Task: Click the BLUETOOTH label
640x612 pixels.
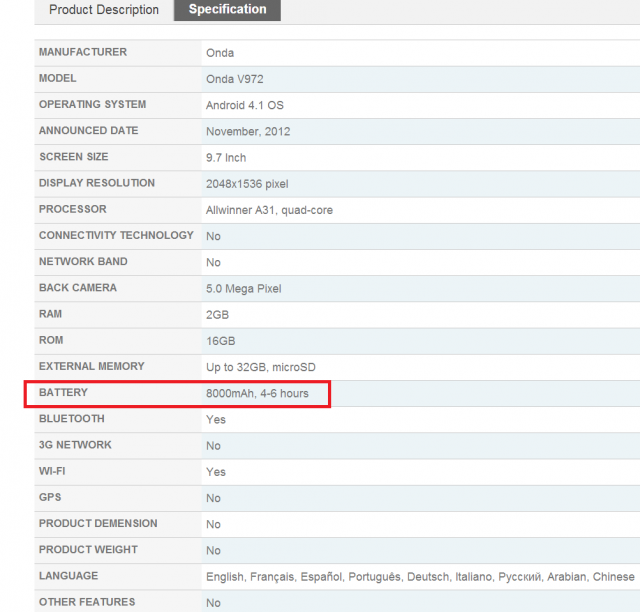Action: coord(71,418)
